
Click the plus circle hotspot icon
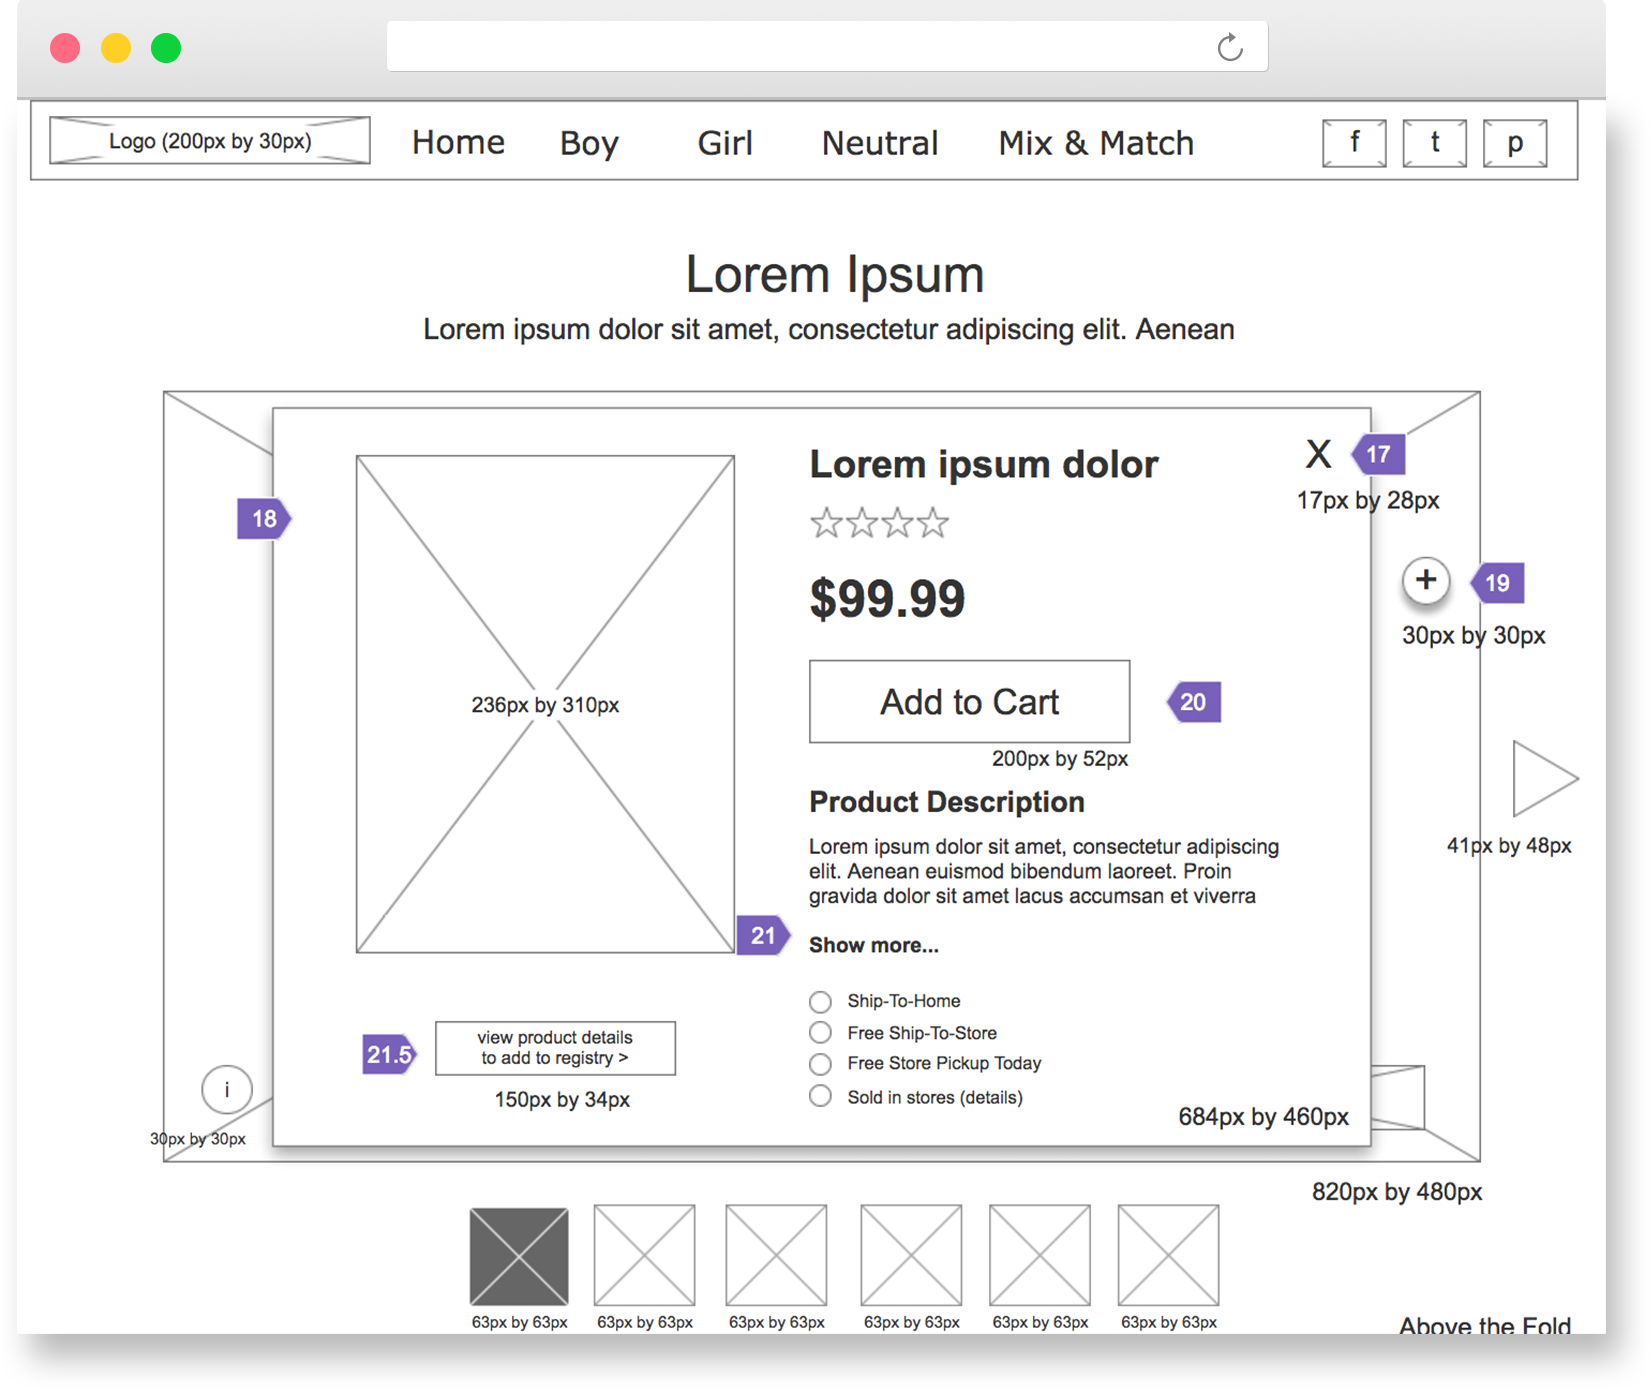tap(1426, 581)
